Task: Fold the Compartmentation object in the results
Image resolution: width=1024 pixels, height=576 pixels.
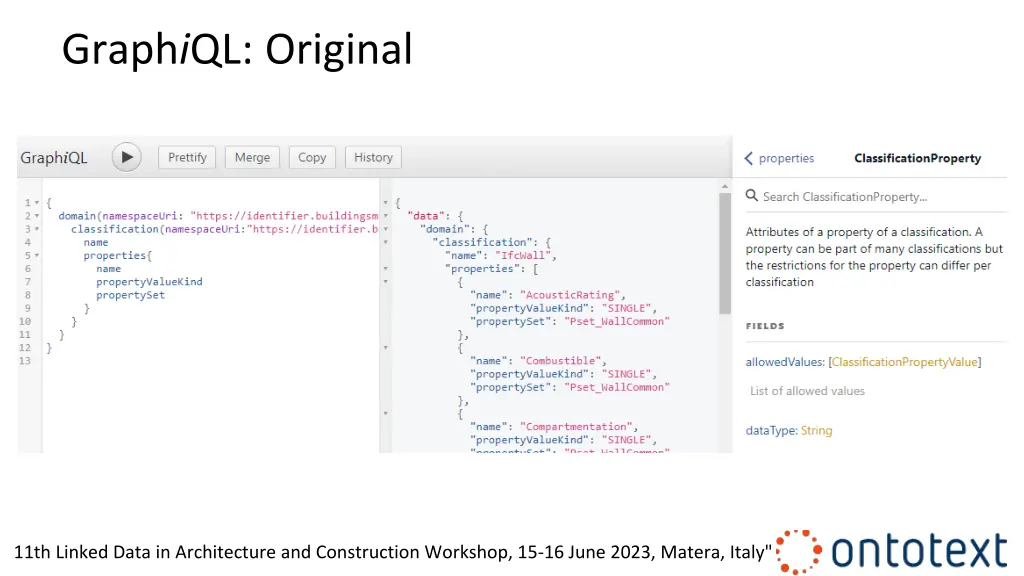Action: click(x=386, y=413)
